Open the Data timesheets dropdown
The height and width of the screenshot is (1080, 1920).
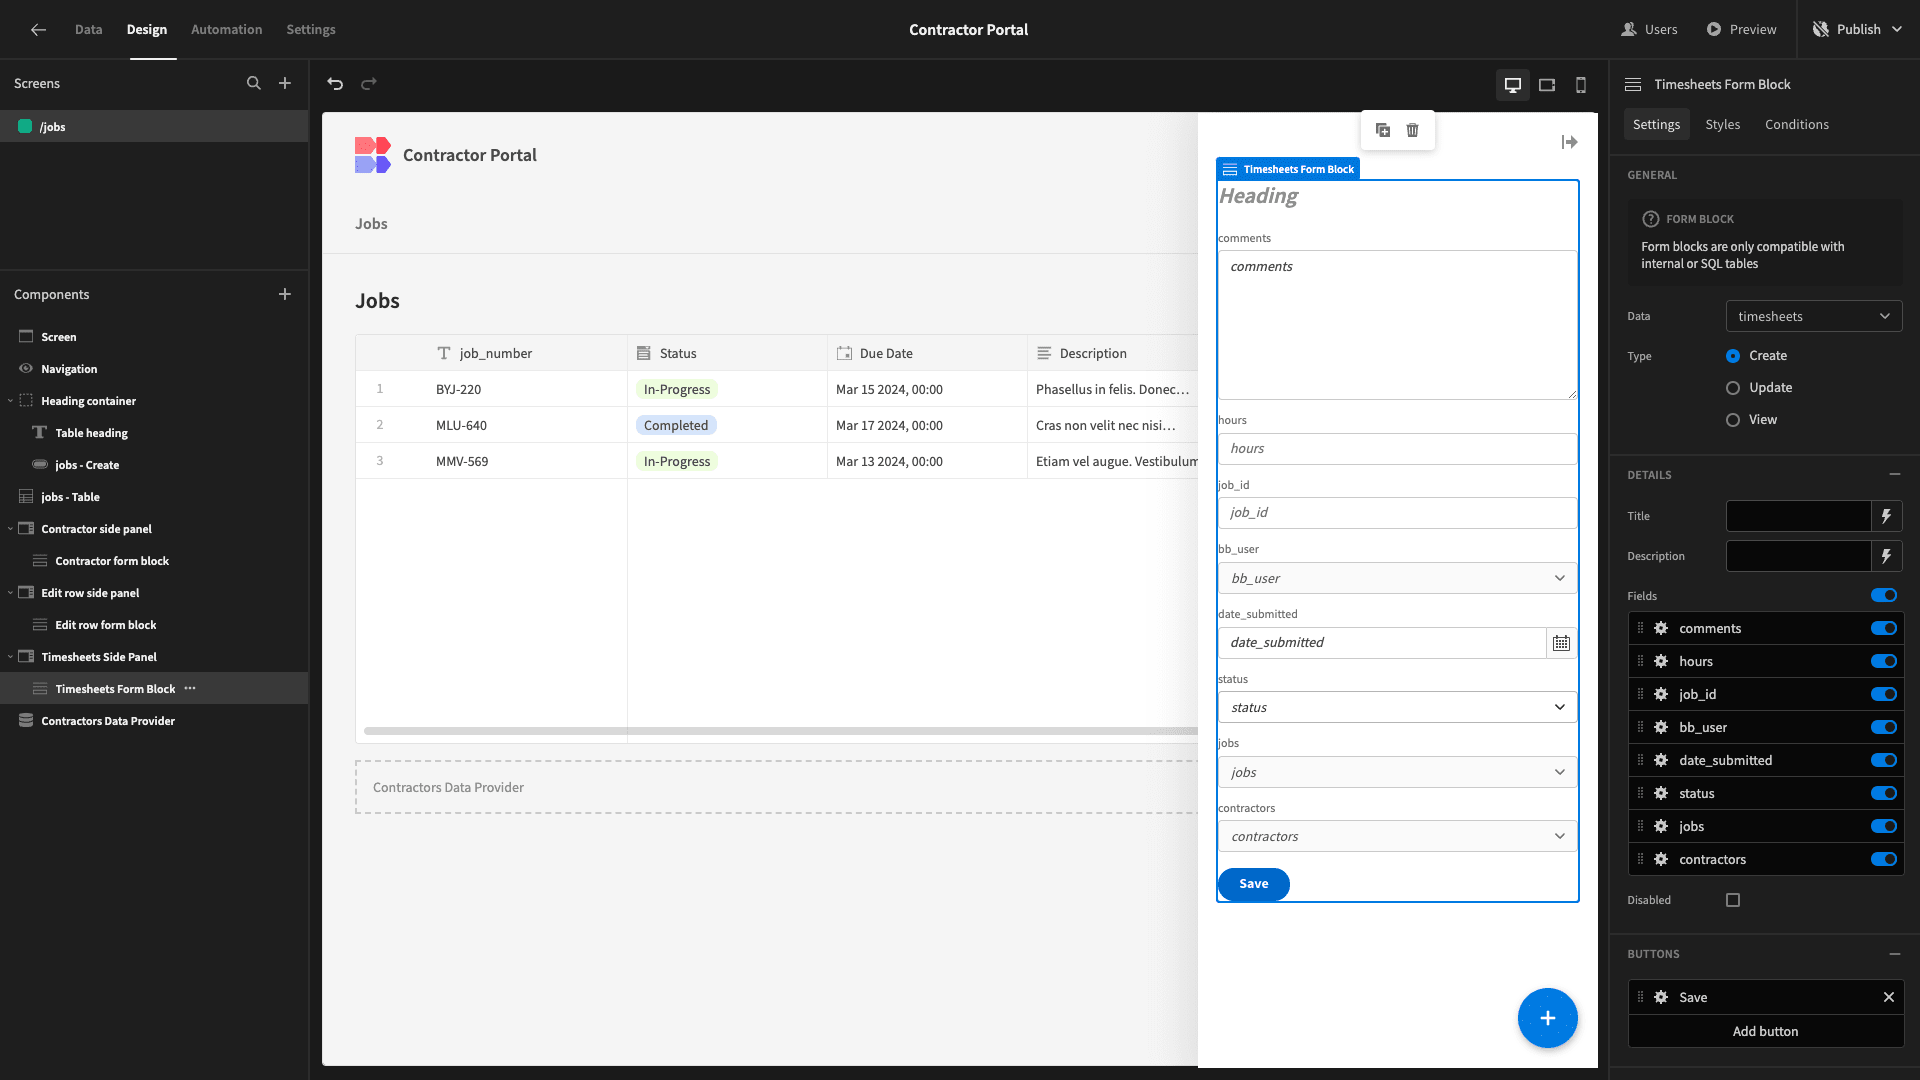click(x=1814, y=317)
